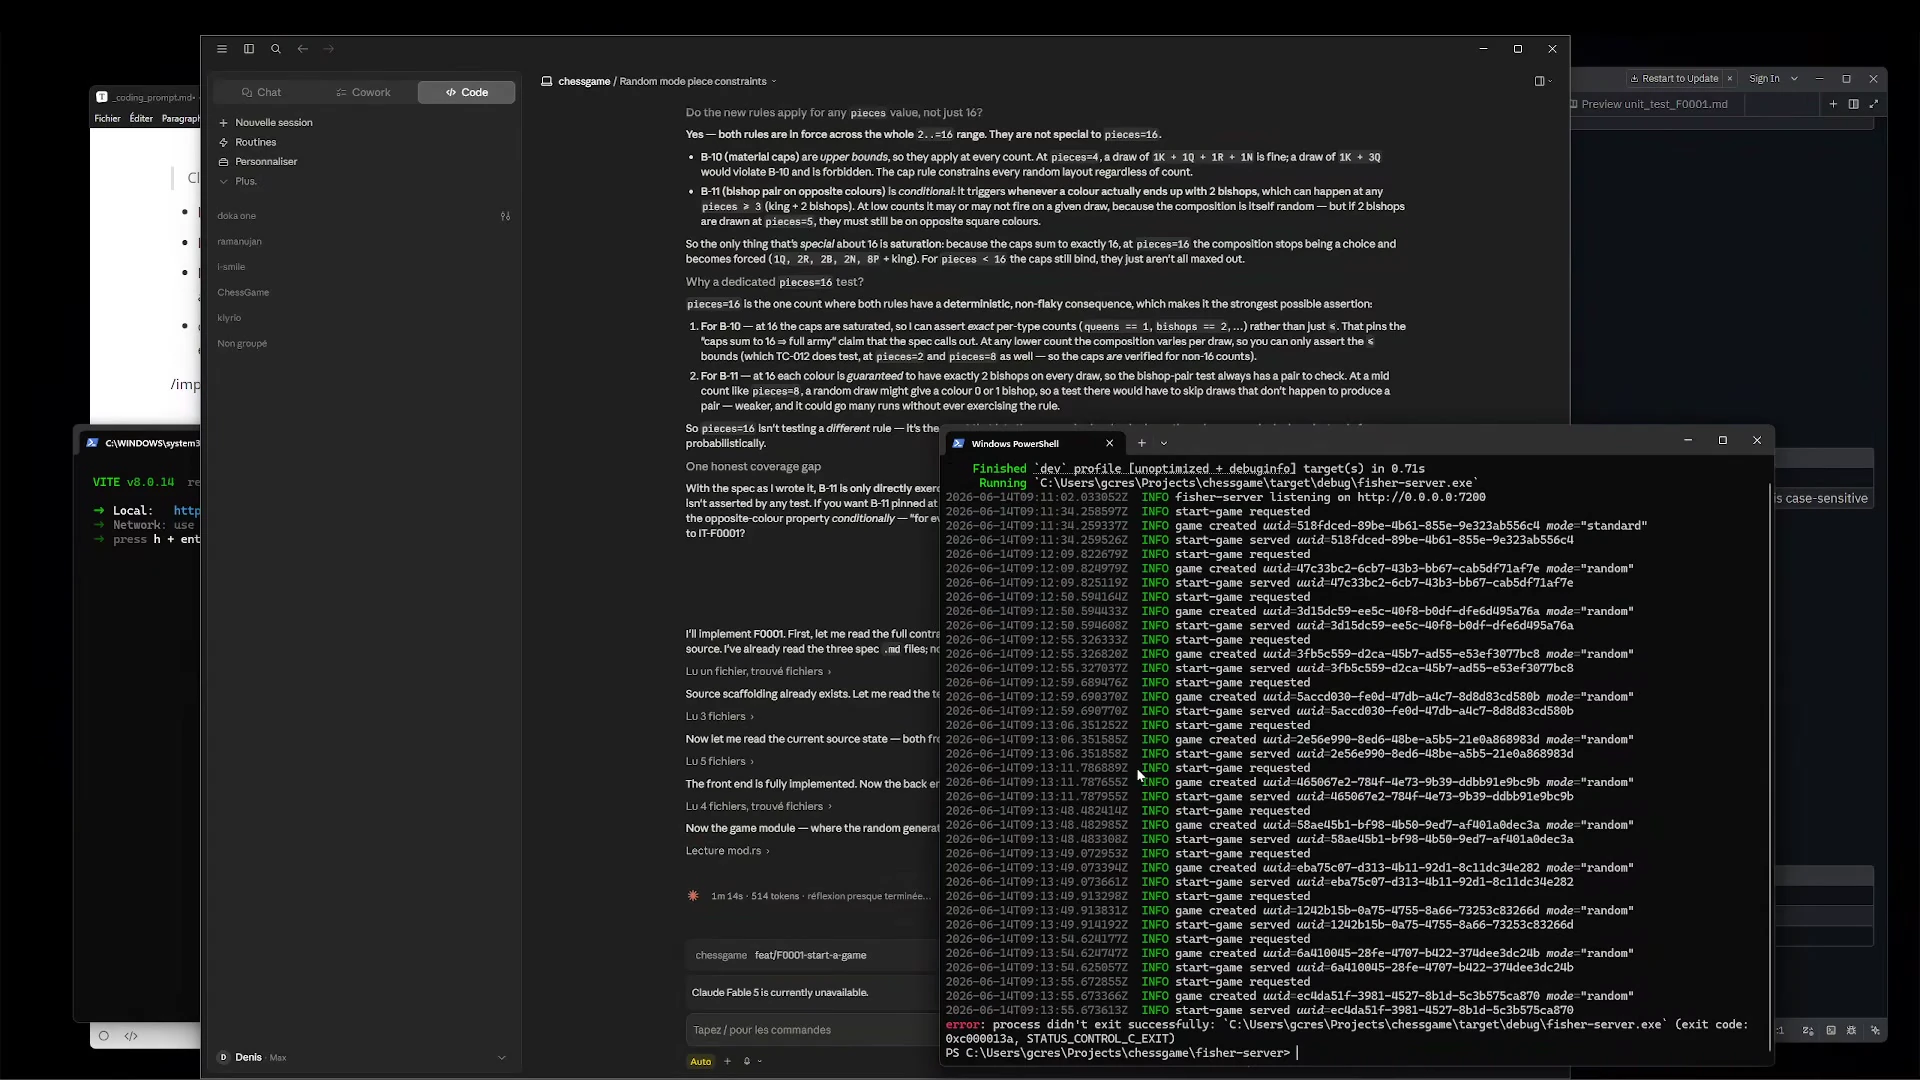This screenshot has height=1080, width=1920.
Task: Click the orange thinking spinner icon
Action: pyautogui.click(x=693, y=896)
